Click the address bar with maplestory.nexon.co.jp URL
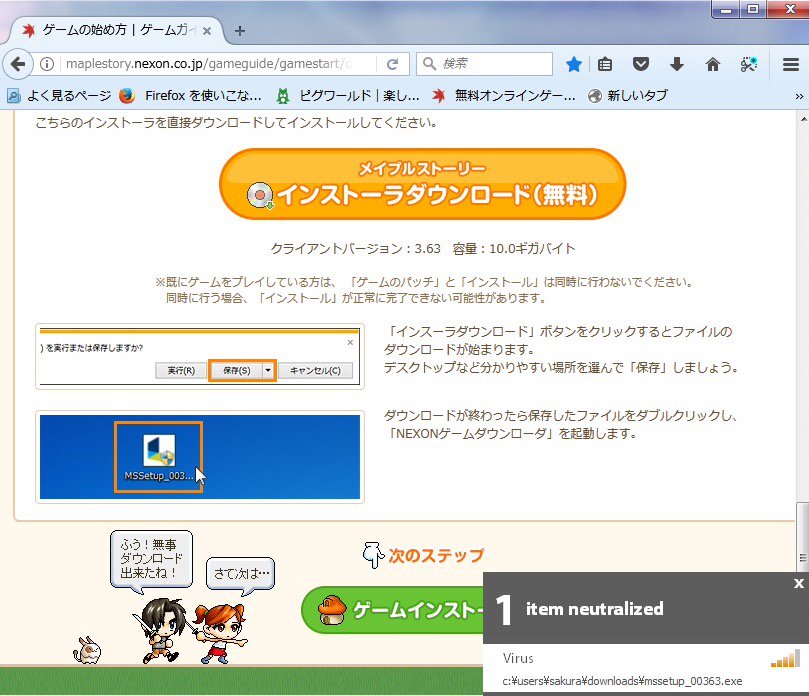 [x=209, y=64]
